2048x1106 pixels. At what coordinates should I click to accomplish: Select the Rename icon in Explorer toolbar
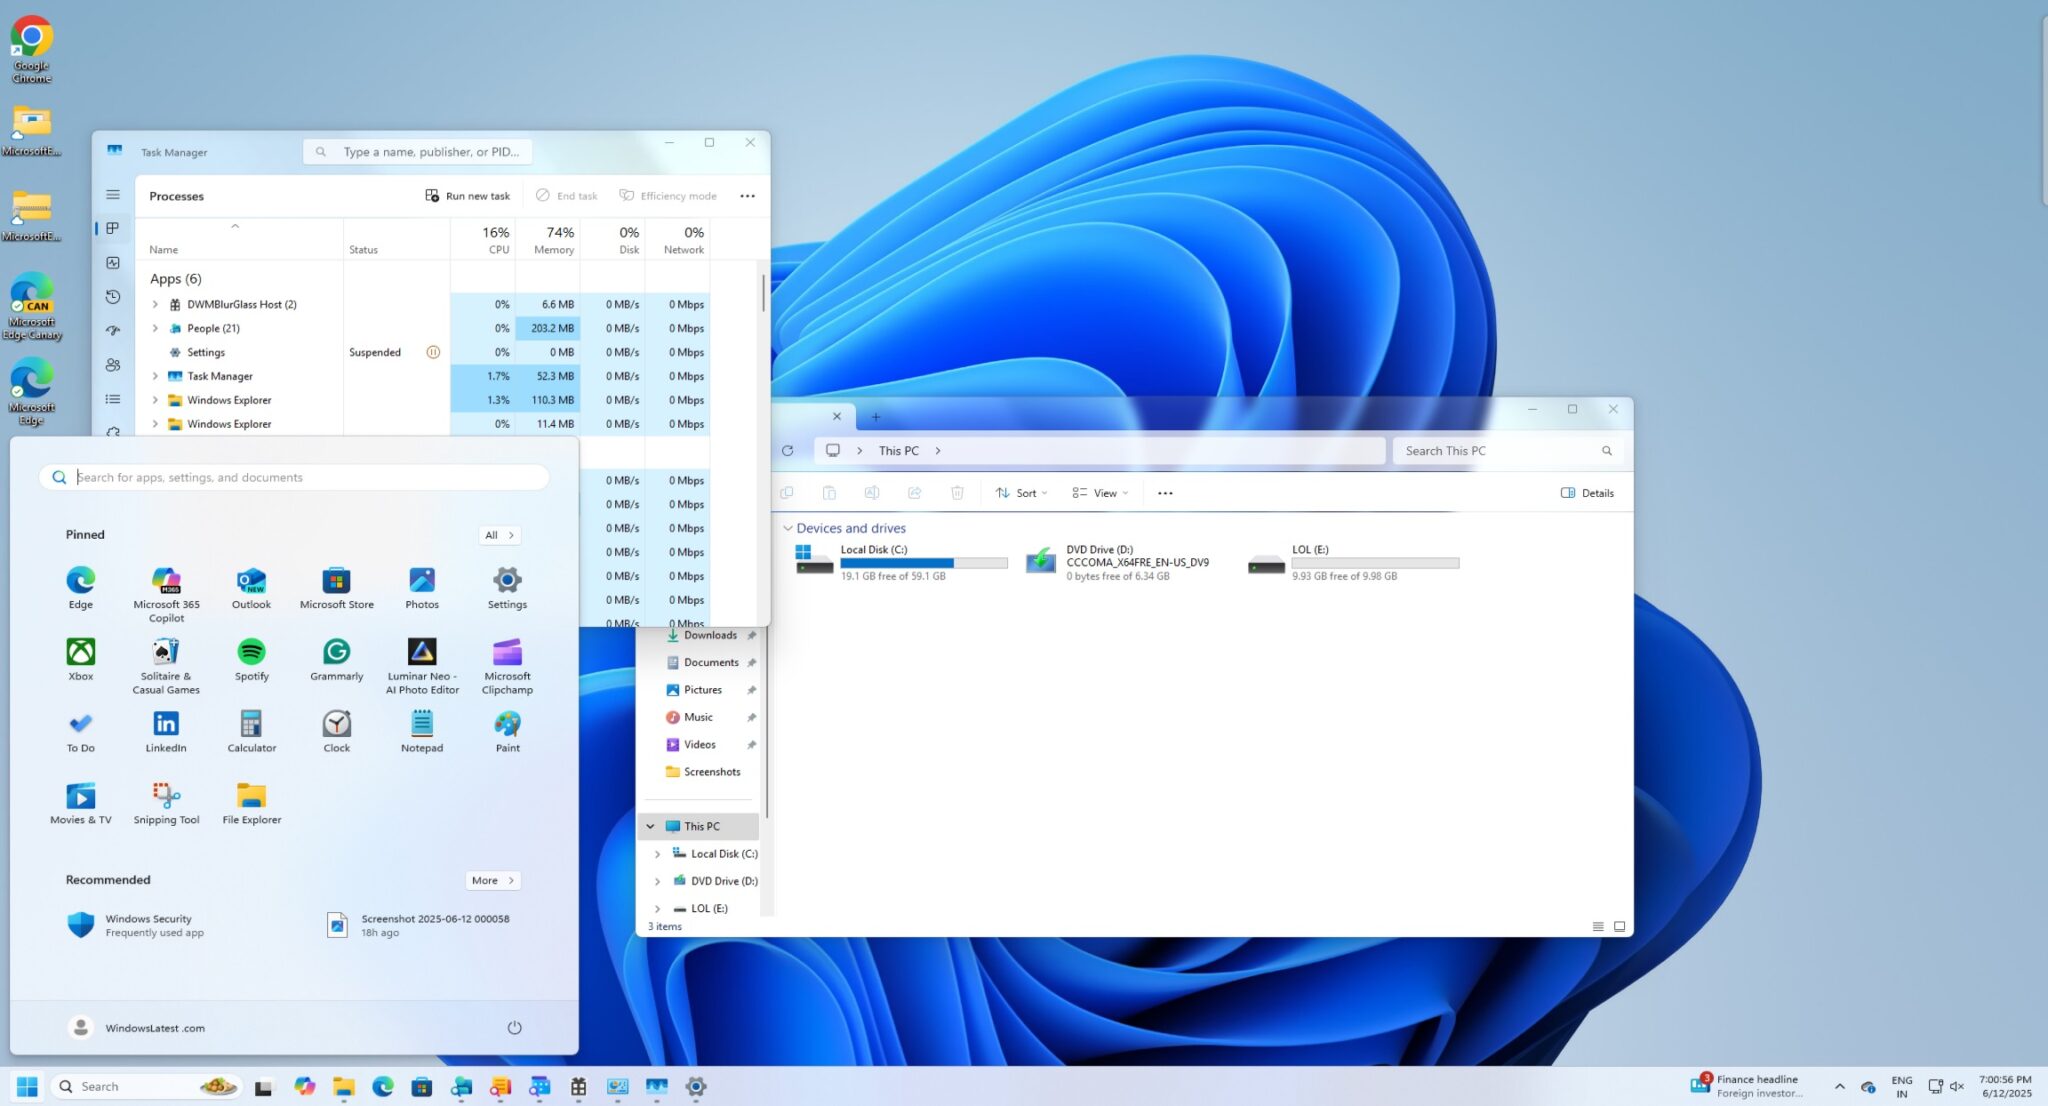pos(872,492)
